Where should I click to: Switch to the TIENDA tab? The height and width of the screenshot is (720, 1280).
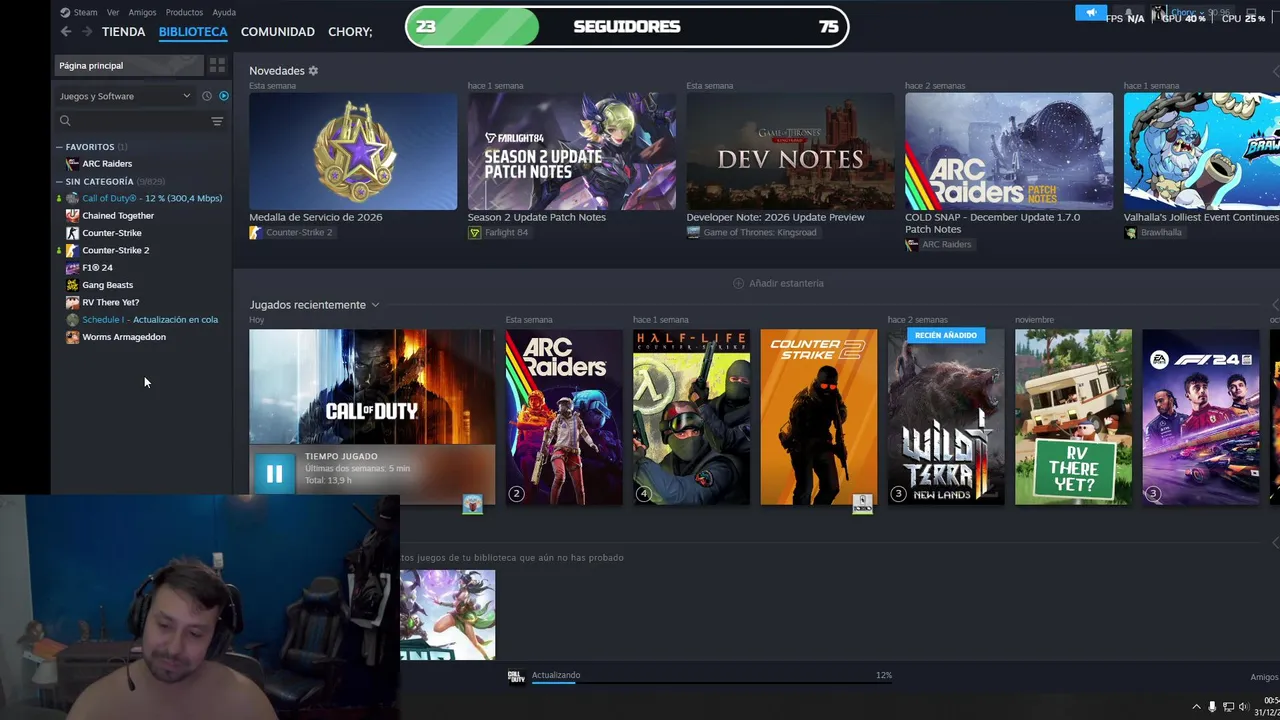tap(124, 32)
